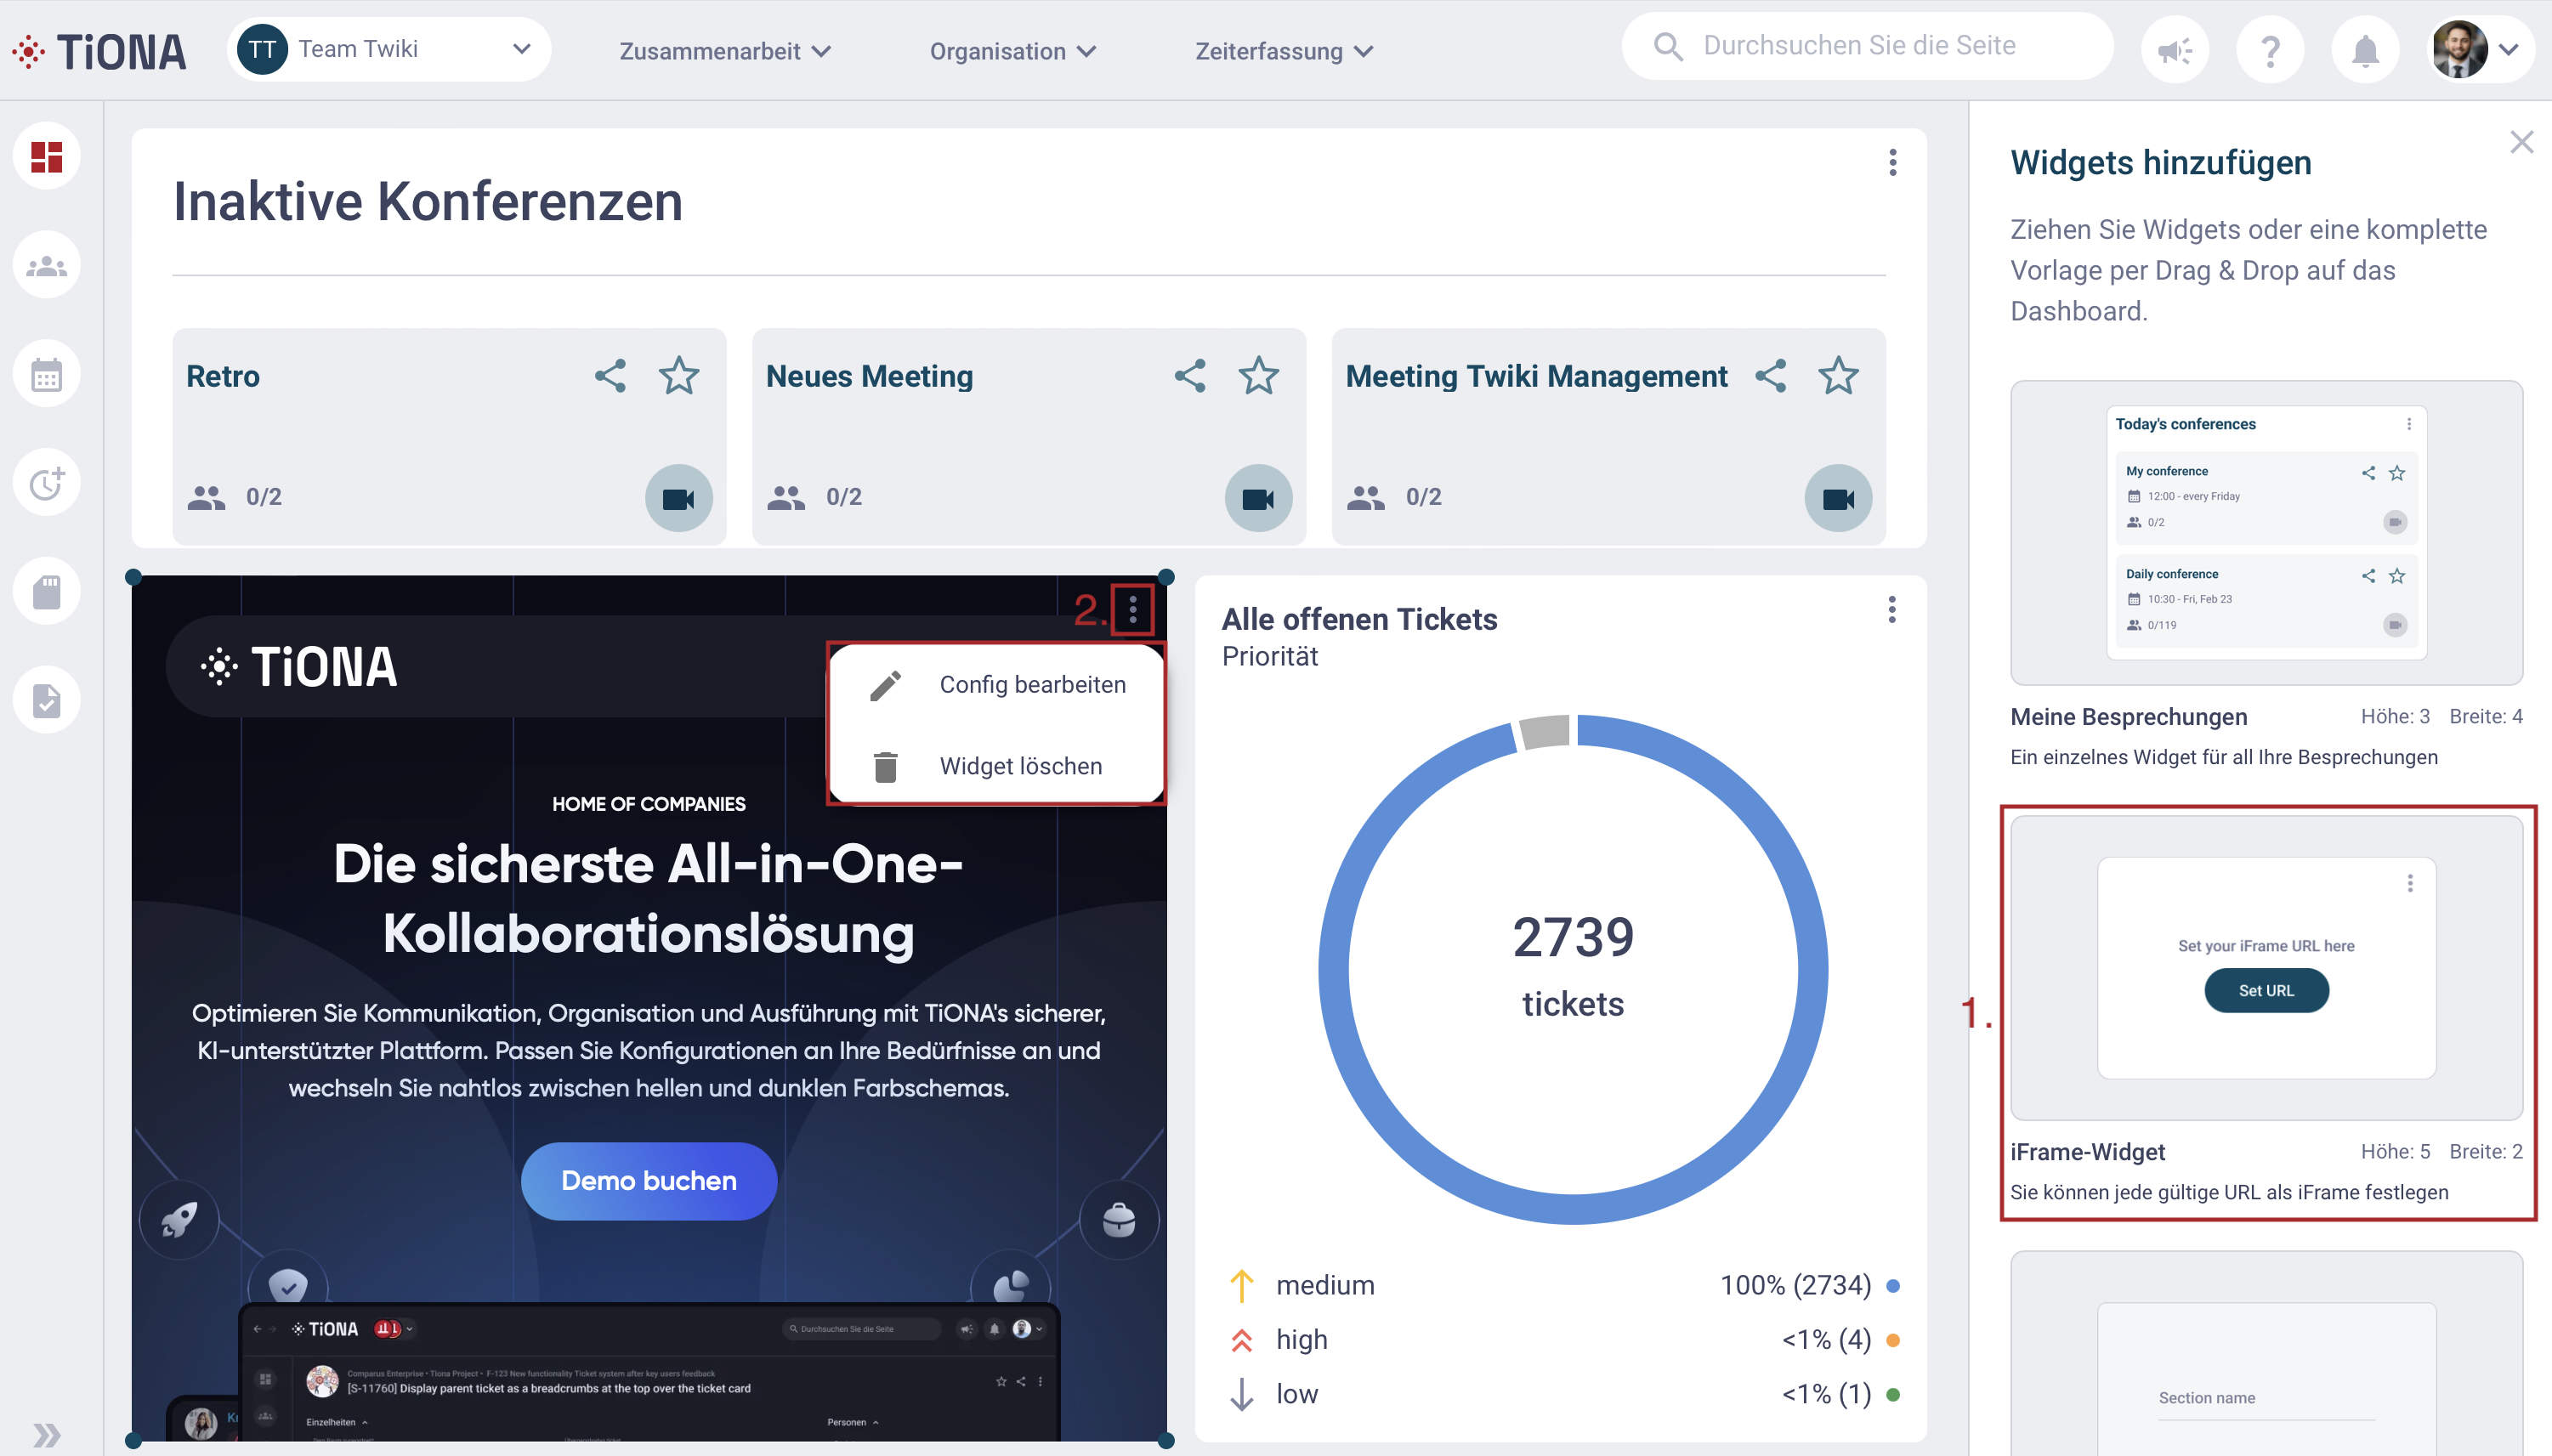Close the Widgets hinzufügen panel
Image resolution: width=2552 pixels, height=1456 pixels.
[x=2521, y=143]
